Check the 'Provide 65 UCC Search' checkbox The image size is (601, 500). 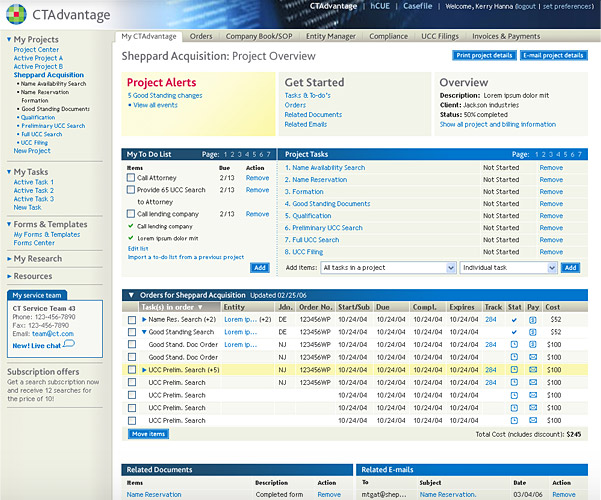(131, 189)
